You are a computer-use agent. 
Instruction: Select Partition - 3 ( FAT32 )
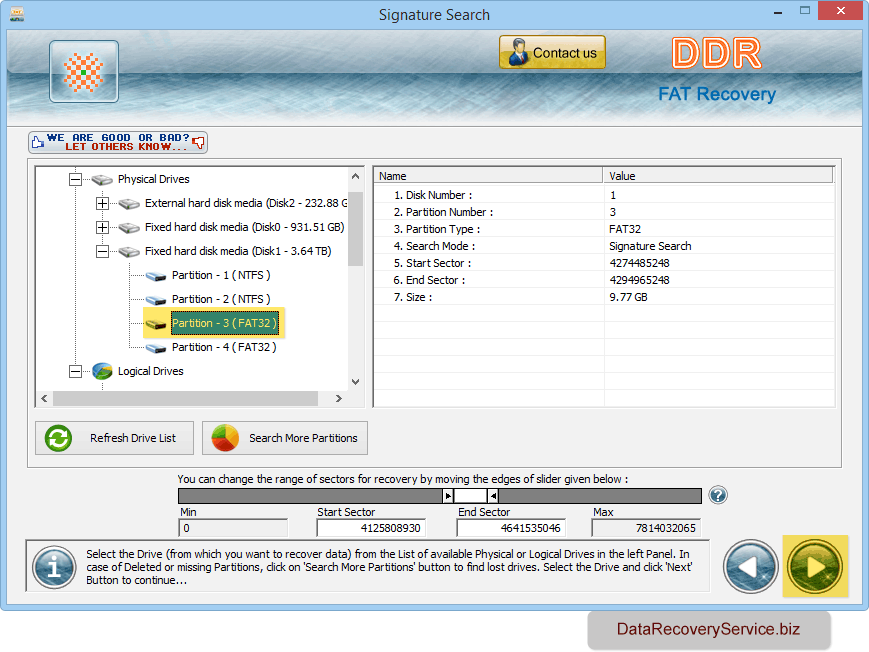click(224, 323)
